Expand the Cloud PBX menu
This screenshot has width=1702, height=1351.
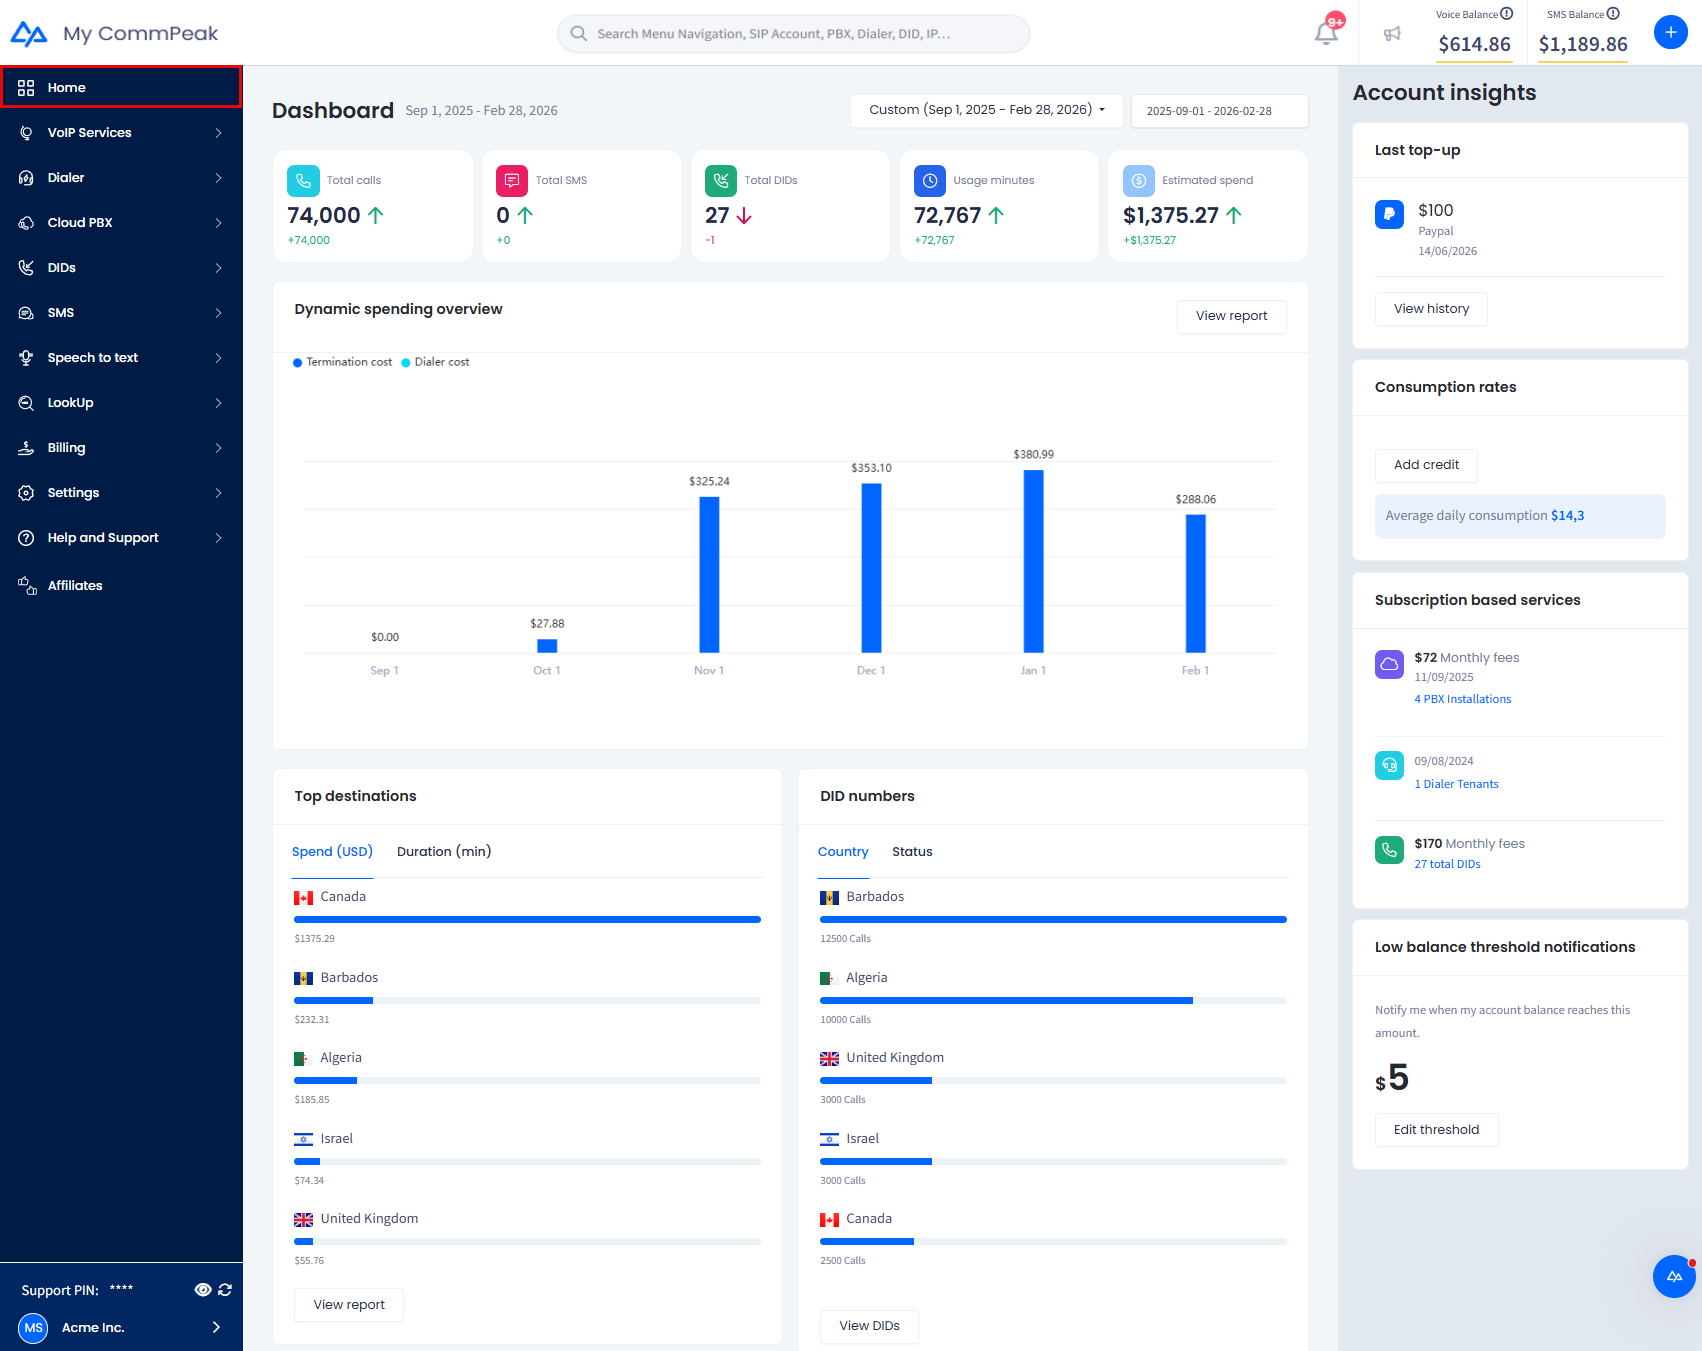[121, 223]
